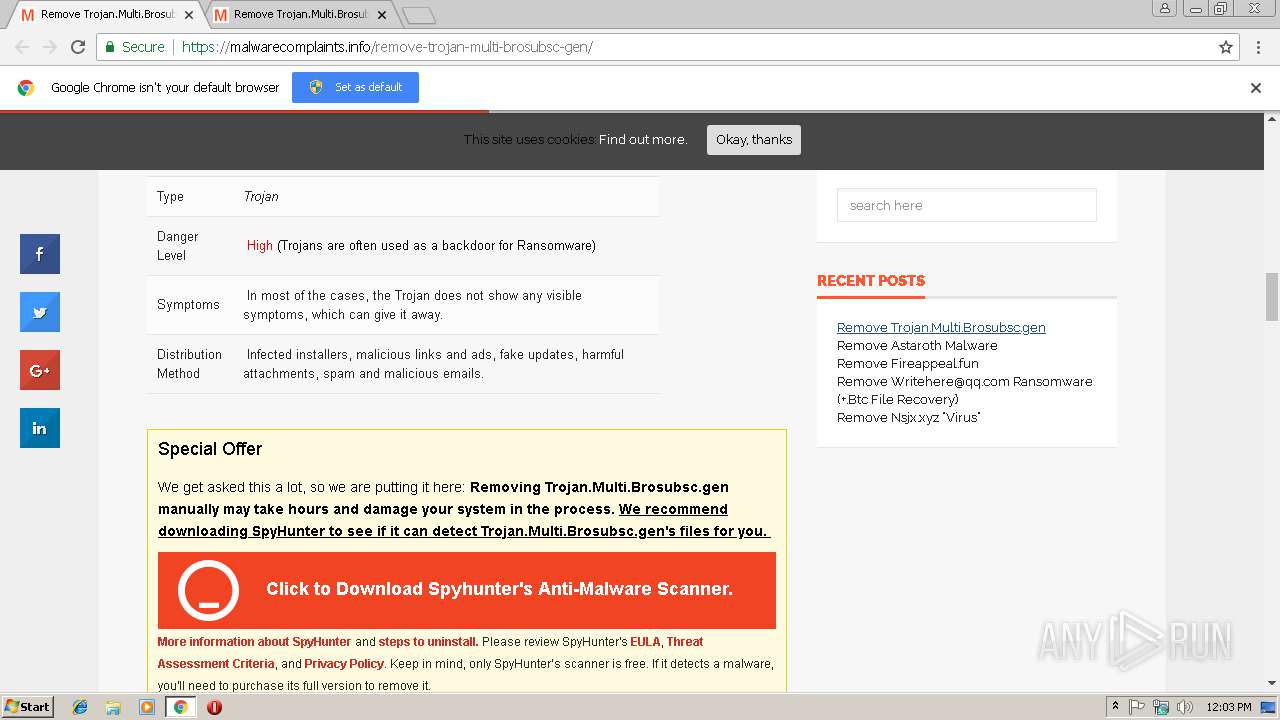Click scrollbar up arrow

(1272, 121)
